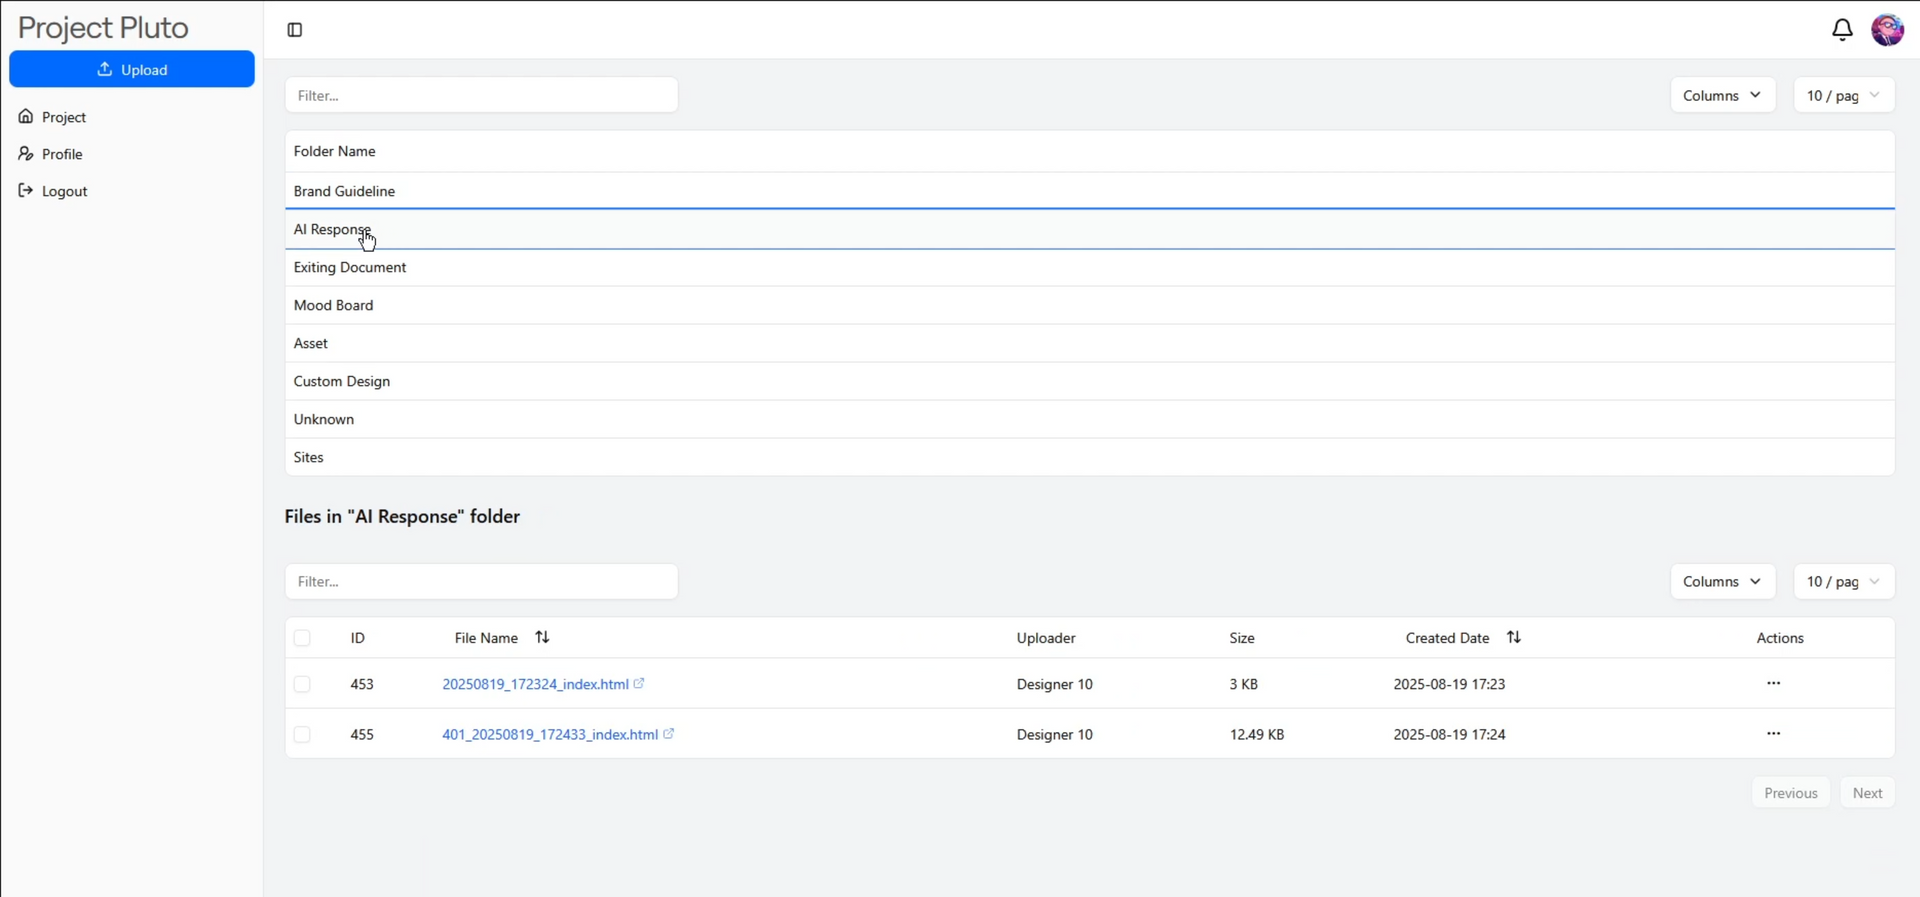
Task: Open the 401_20250819_172433_index.html file link
Action: point(549,735)
